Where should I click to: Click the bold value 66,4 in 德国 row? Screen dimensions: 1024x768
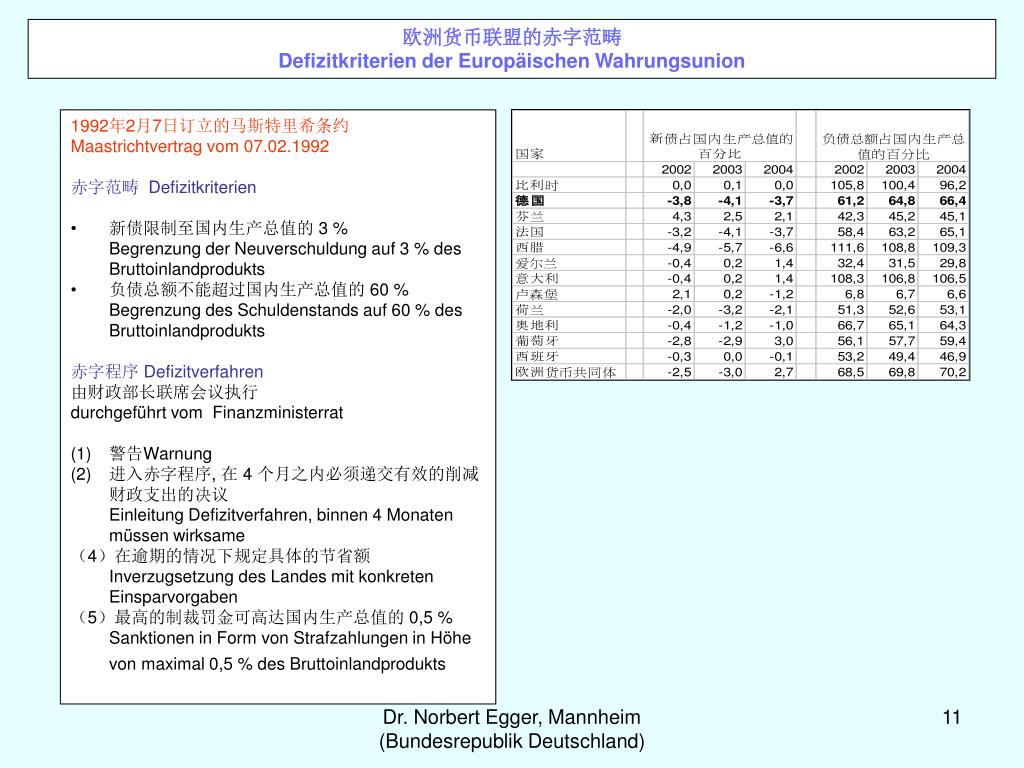953,200
